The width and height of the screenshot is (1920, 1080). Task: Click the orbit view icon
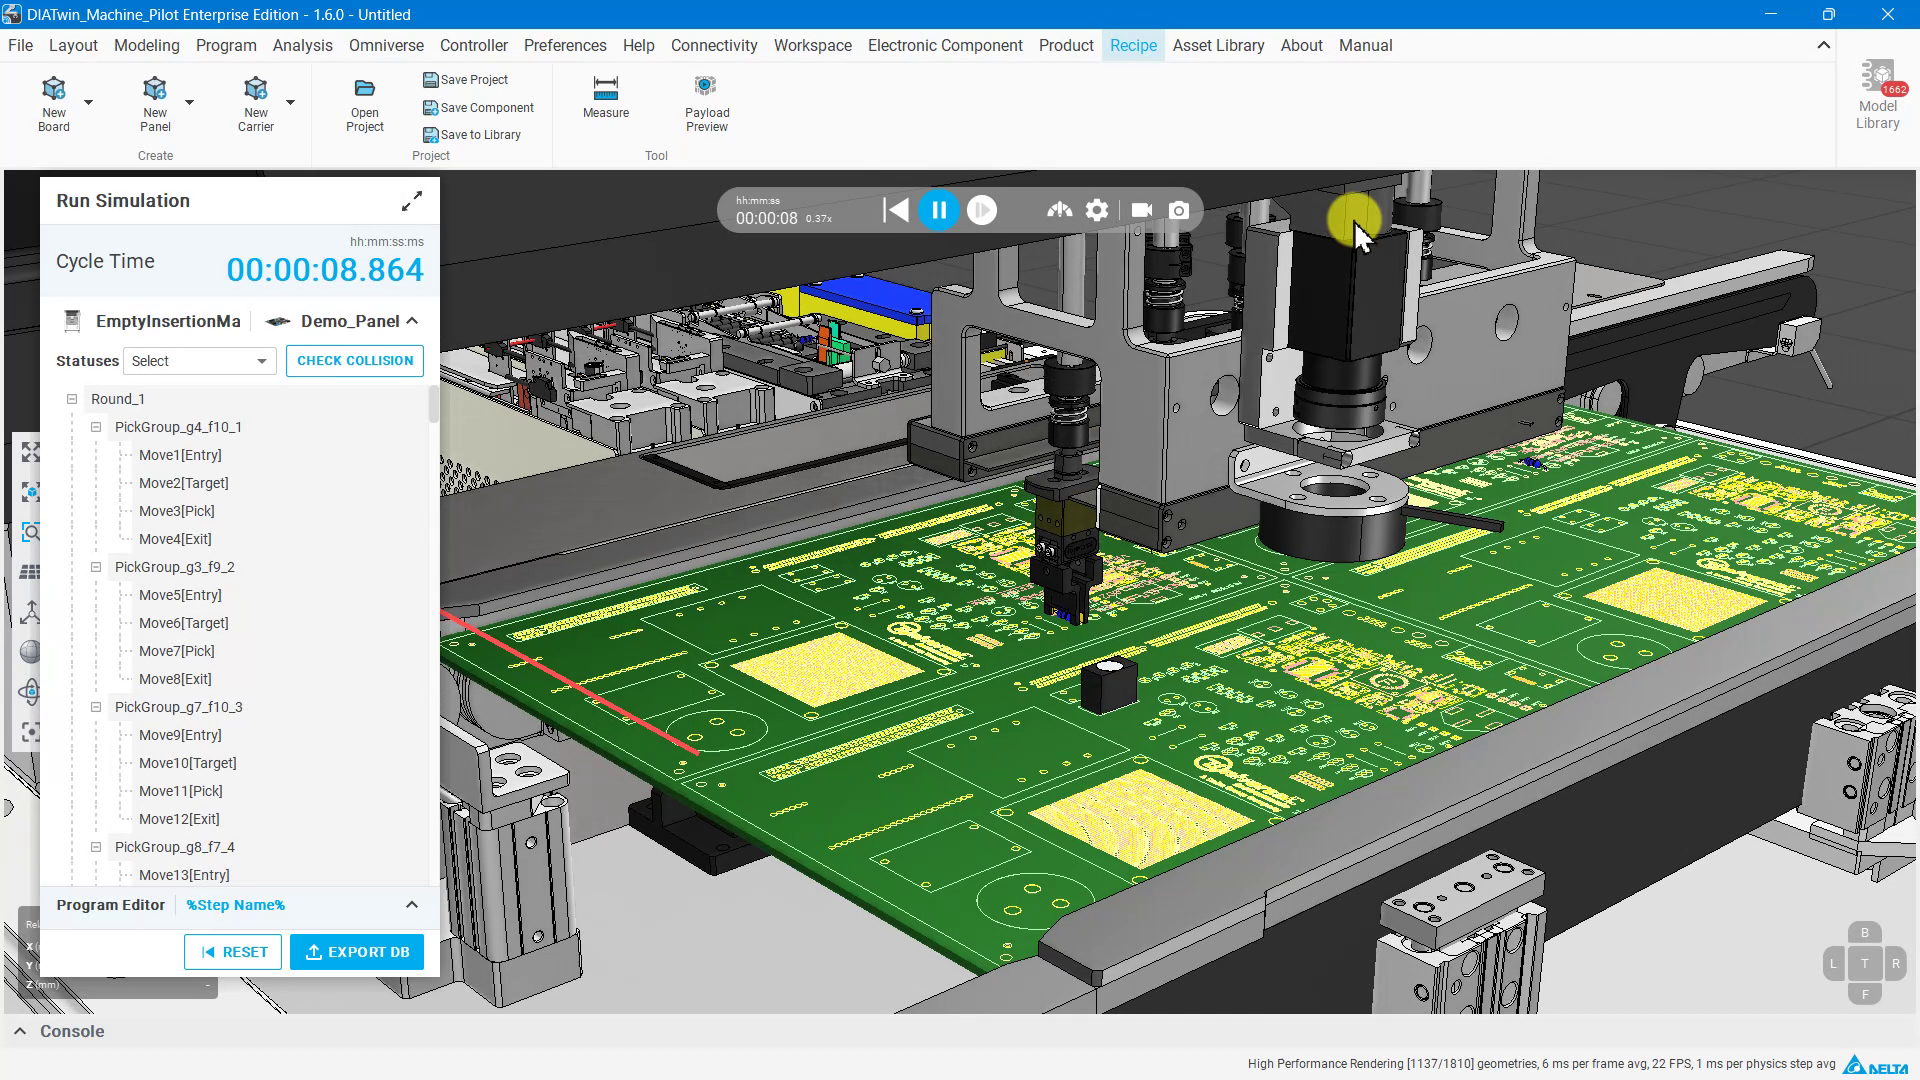click(x=31, y=692)
